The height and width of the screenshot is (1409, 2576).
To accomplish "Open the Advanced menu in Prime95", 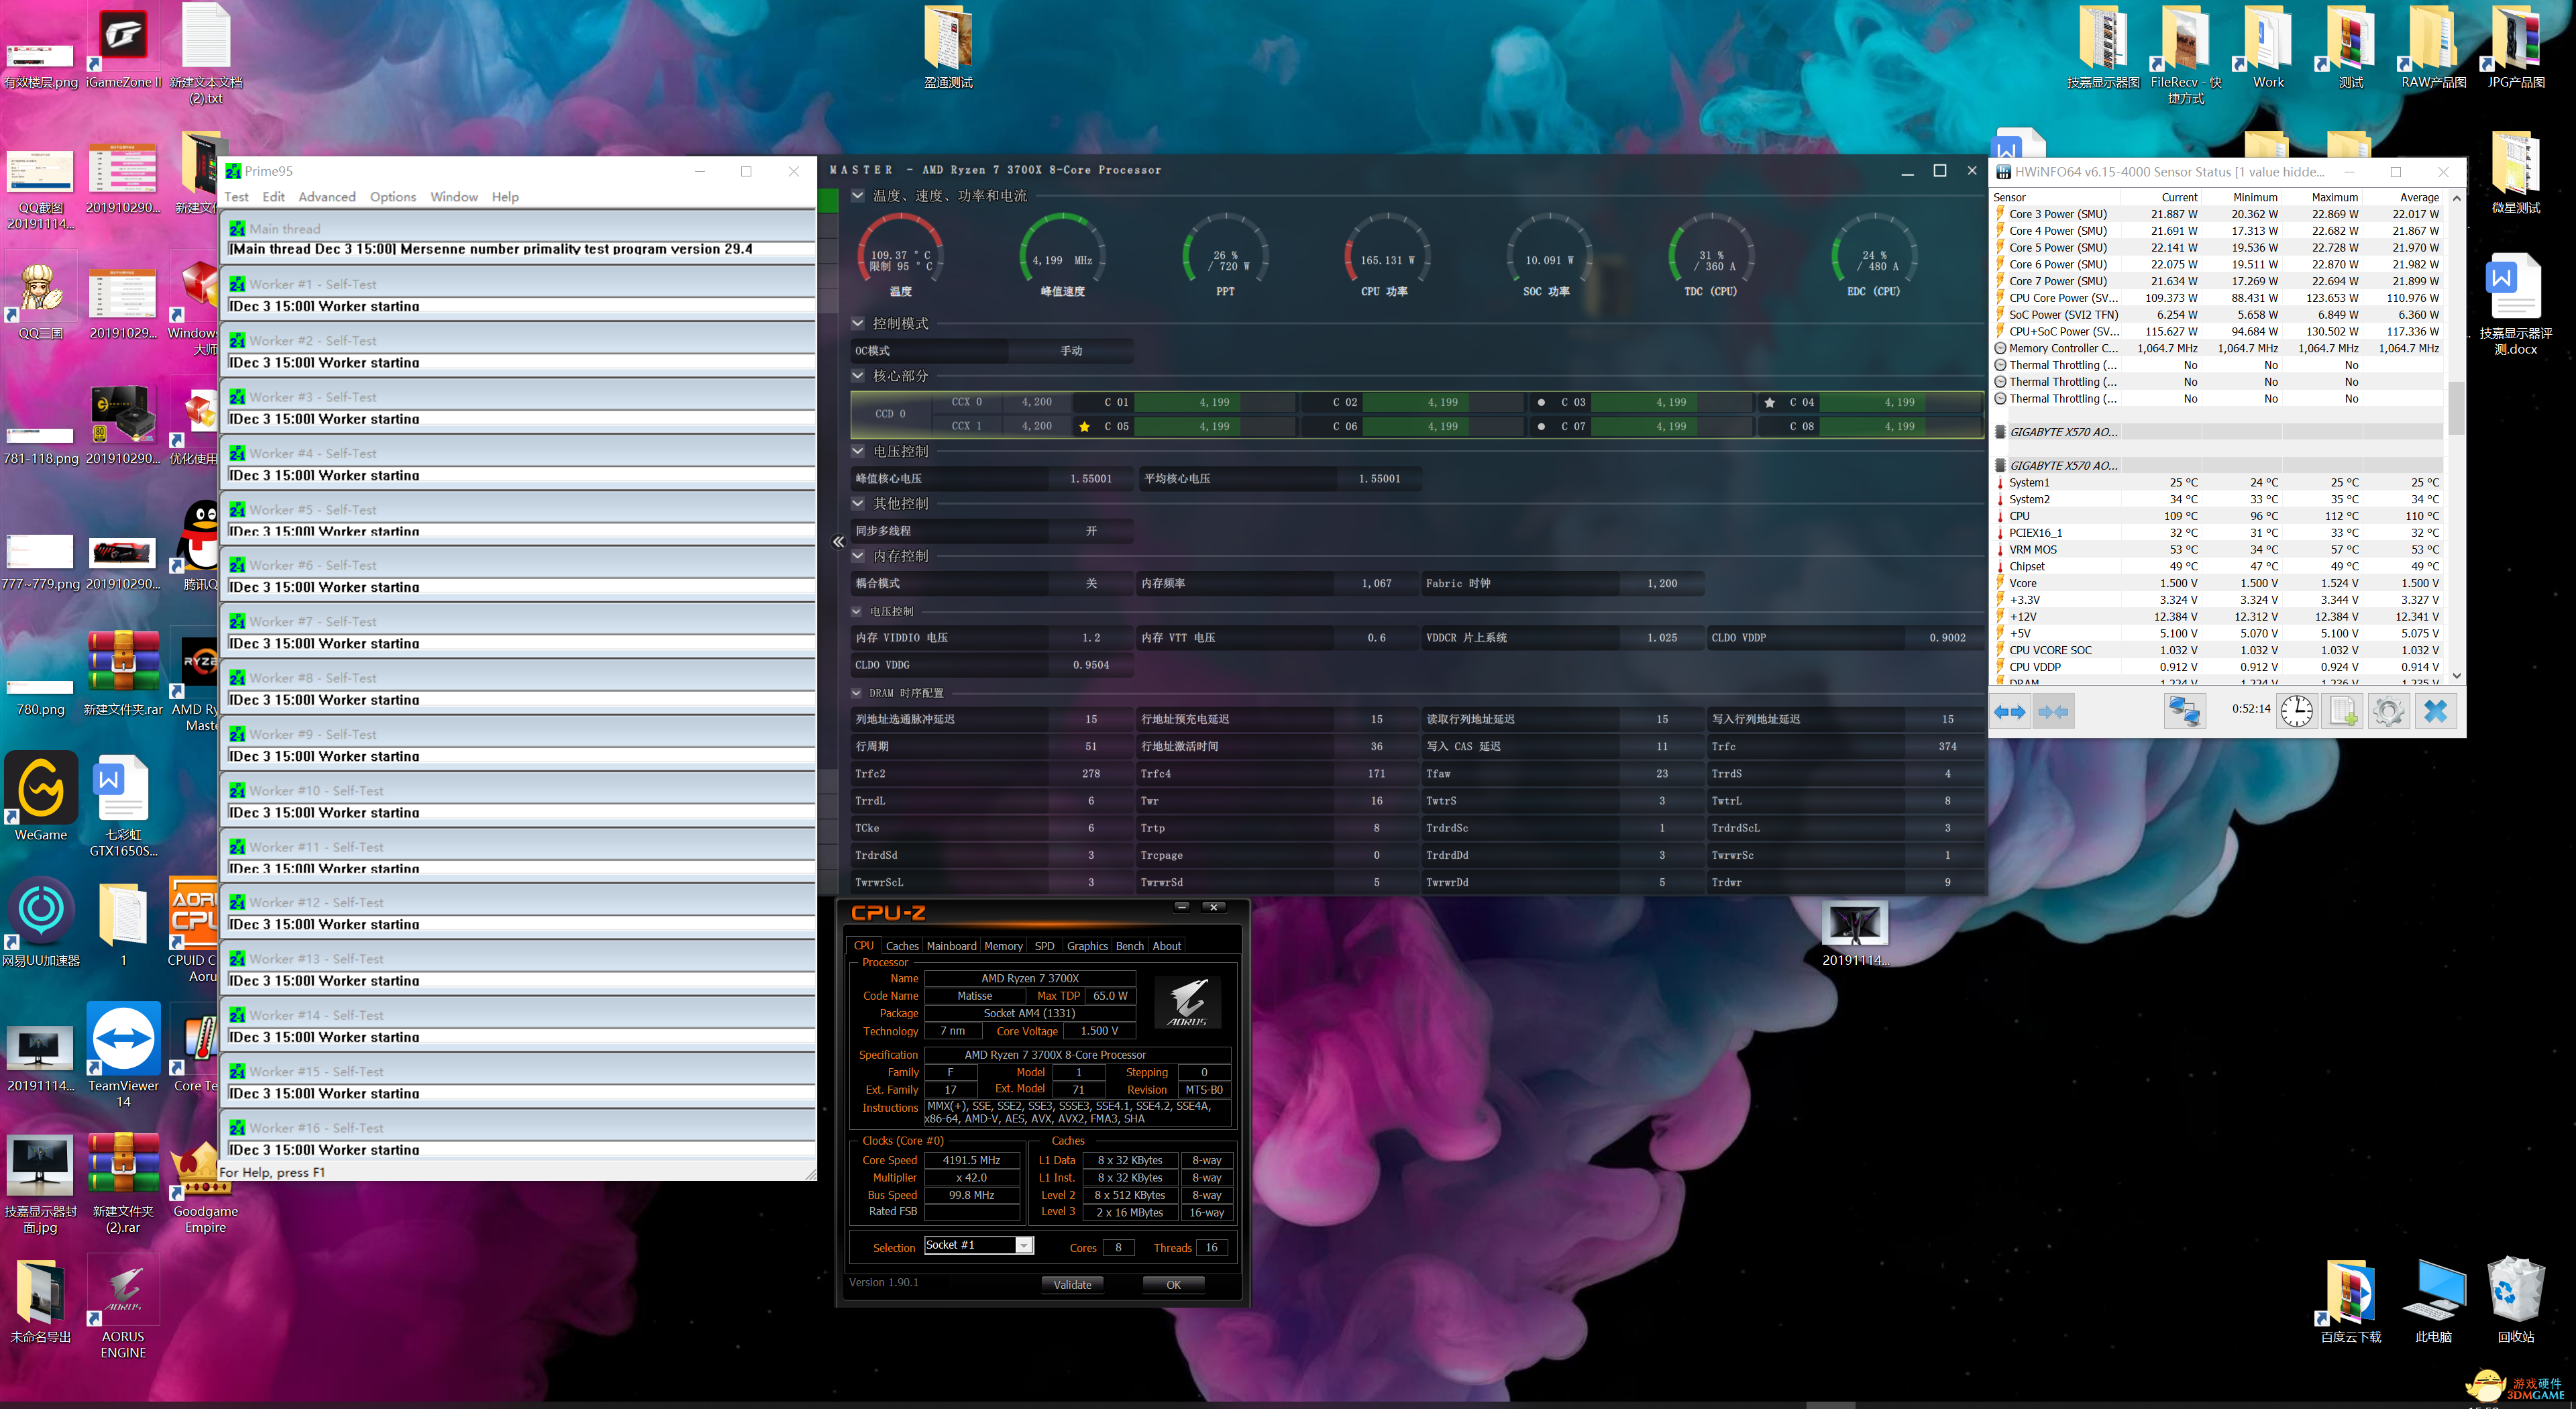I will 326,197.
